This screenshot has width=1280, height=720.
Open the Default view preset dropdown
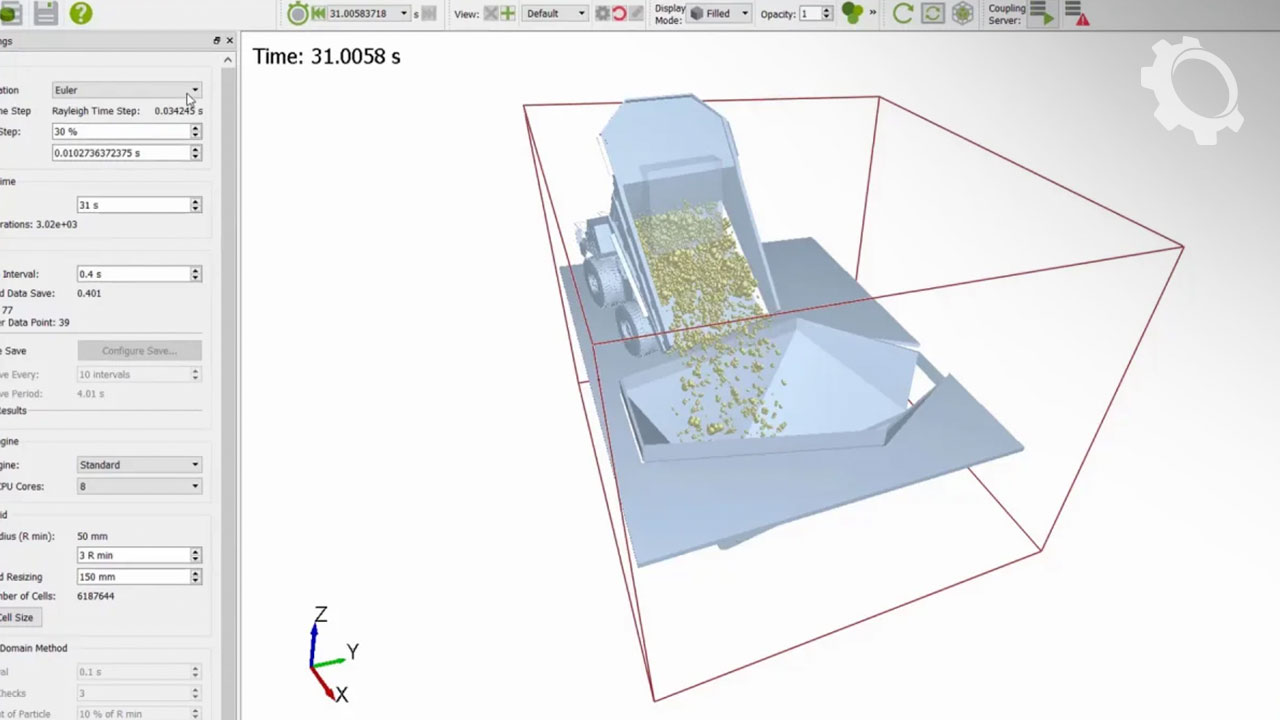555,14
